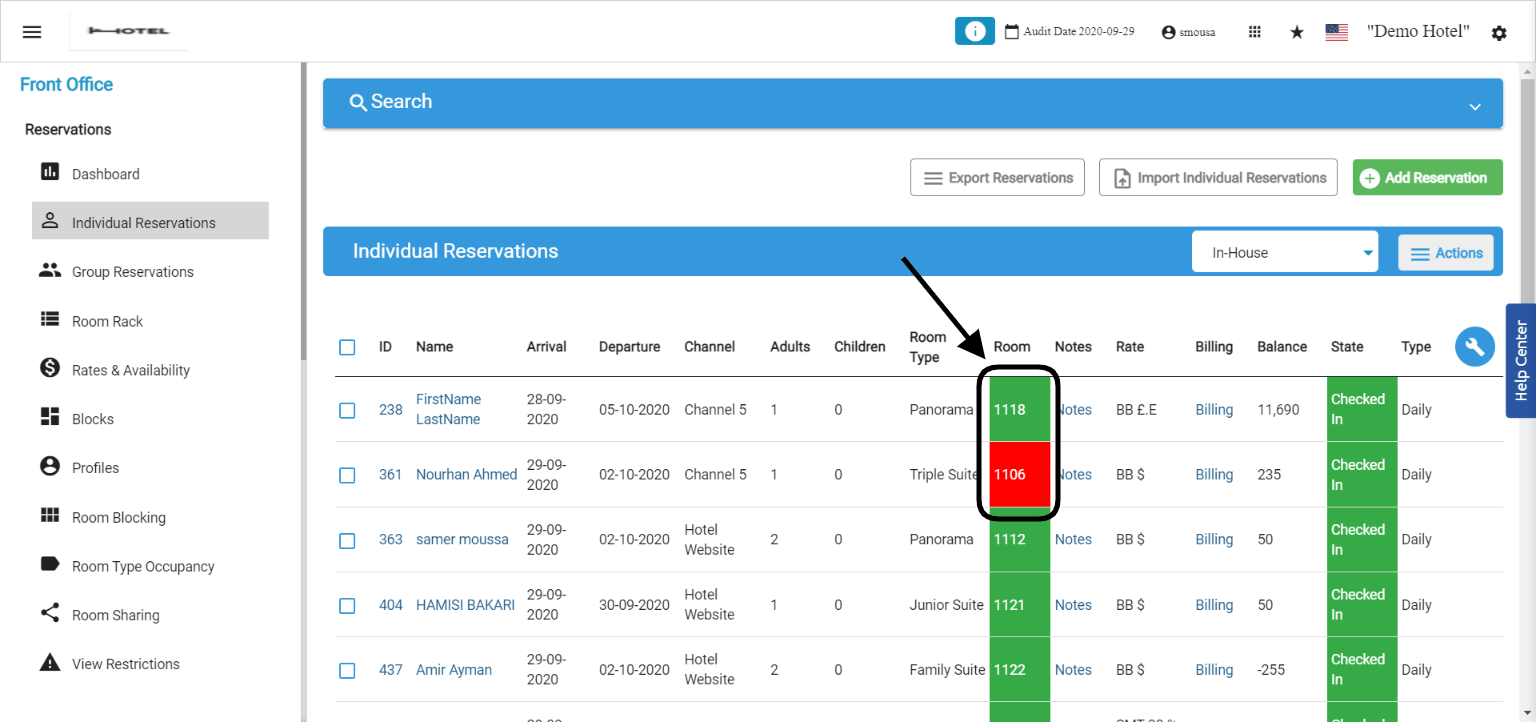Click the View Restrictions warning icon
Screen dimensions: 1536x722
pos(50,662)
